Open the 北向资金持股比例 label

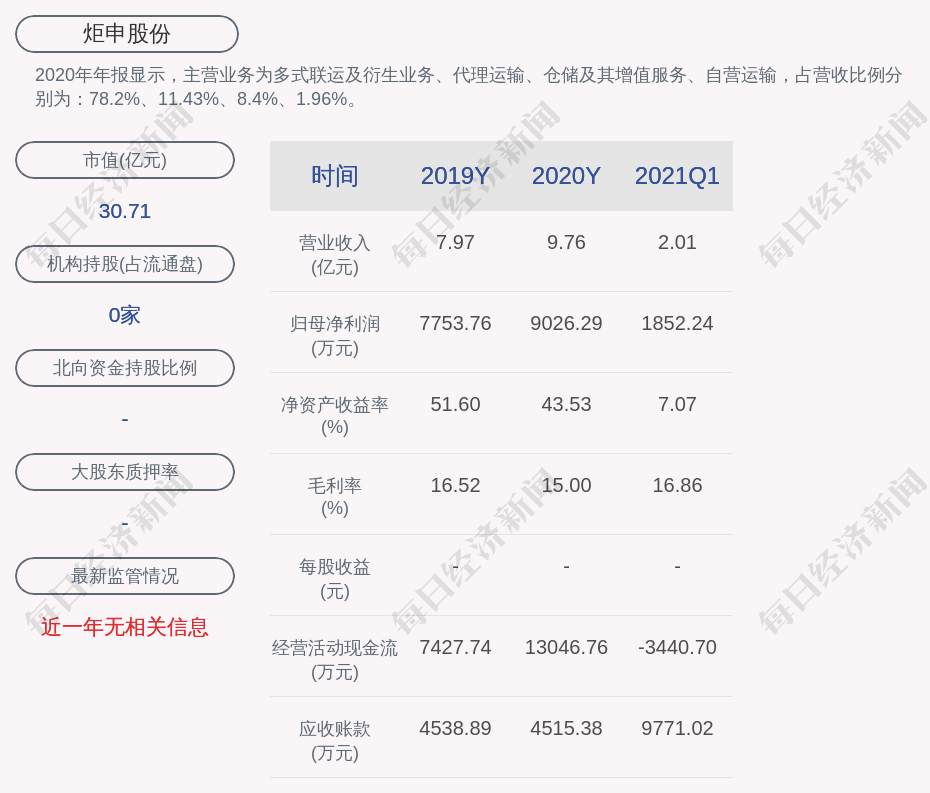125,368
